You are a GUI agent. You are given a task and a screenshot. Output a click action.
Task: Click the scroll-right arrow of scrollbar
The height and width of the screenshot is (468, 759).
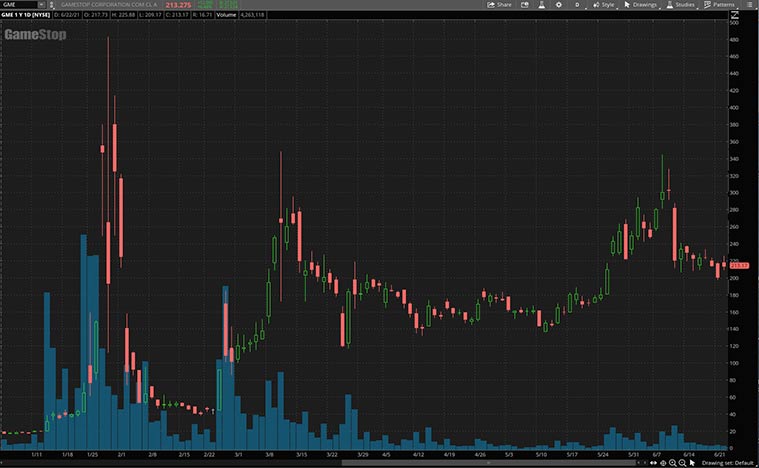[644, 463]
